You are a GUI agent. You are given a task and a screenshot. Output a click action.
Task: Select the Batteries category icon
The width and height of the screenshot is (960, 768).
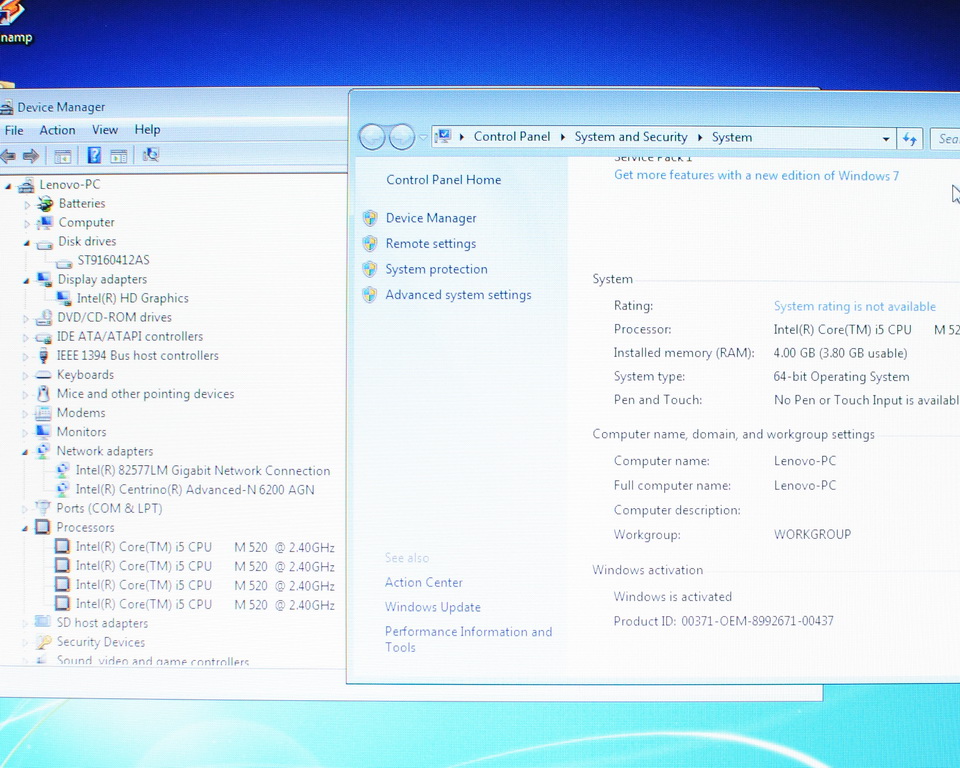pos(45,203)
